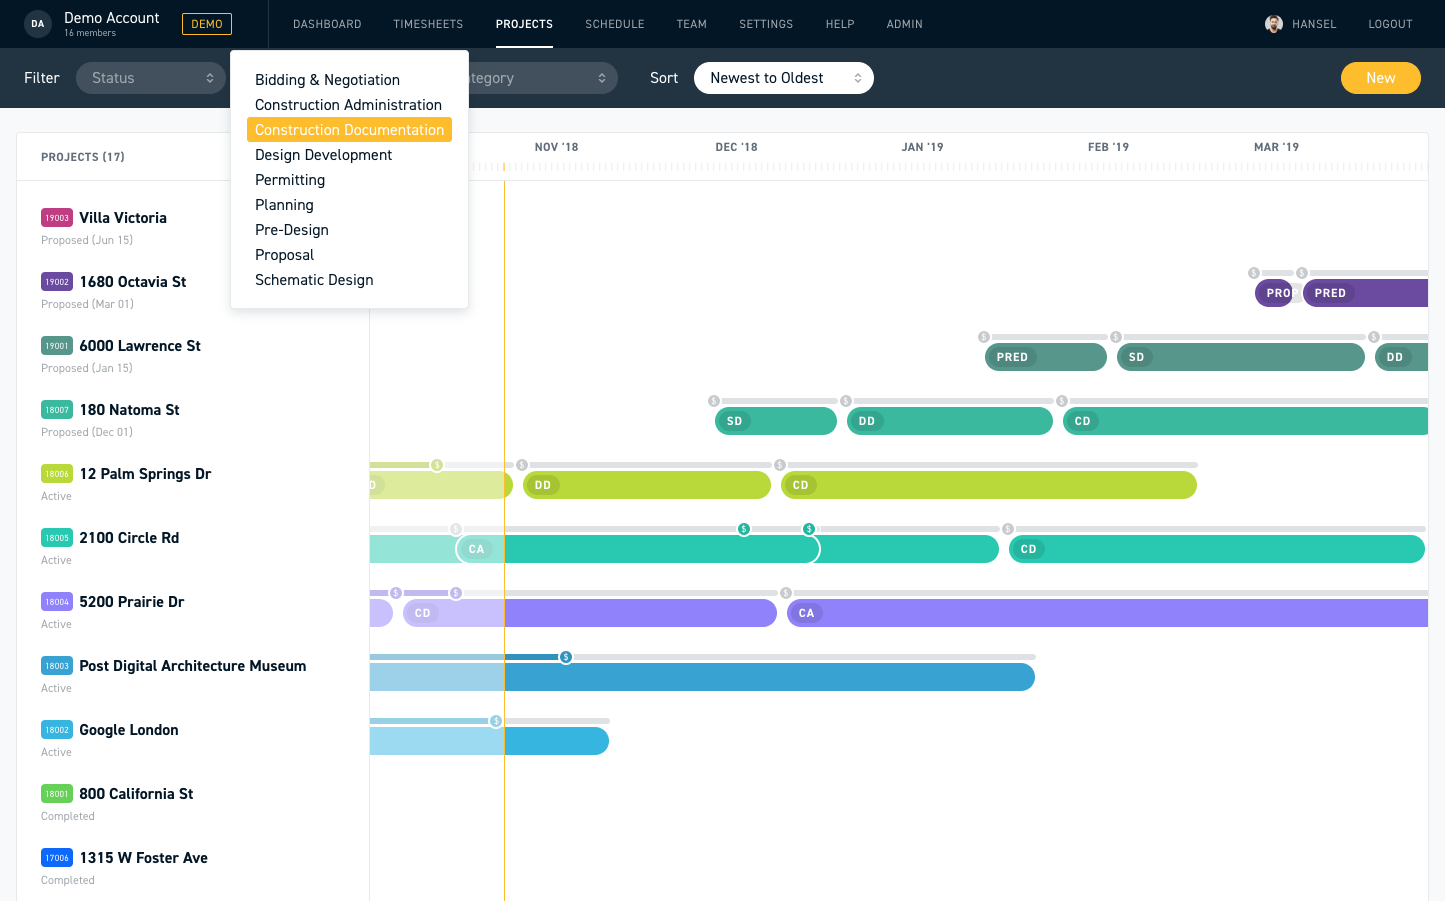The image size is (1445, 901).
Task: Click dollar marker above 180 Natoma CD phase
Action: click(x=1062, y=401)
